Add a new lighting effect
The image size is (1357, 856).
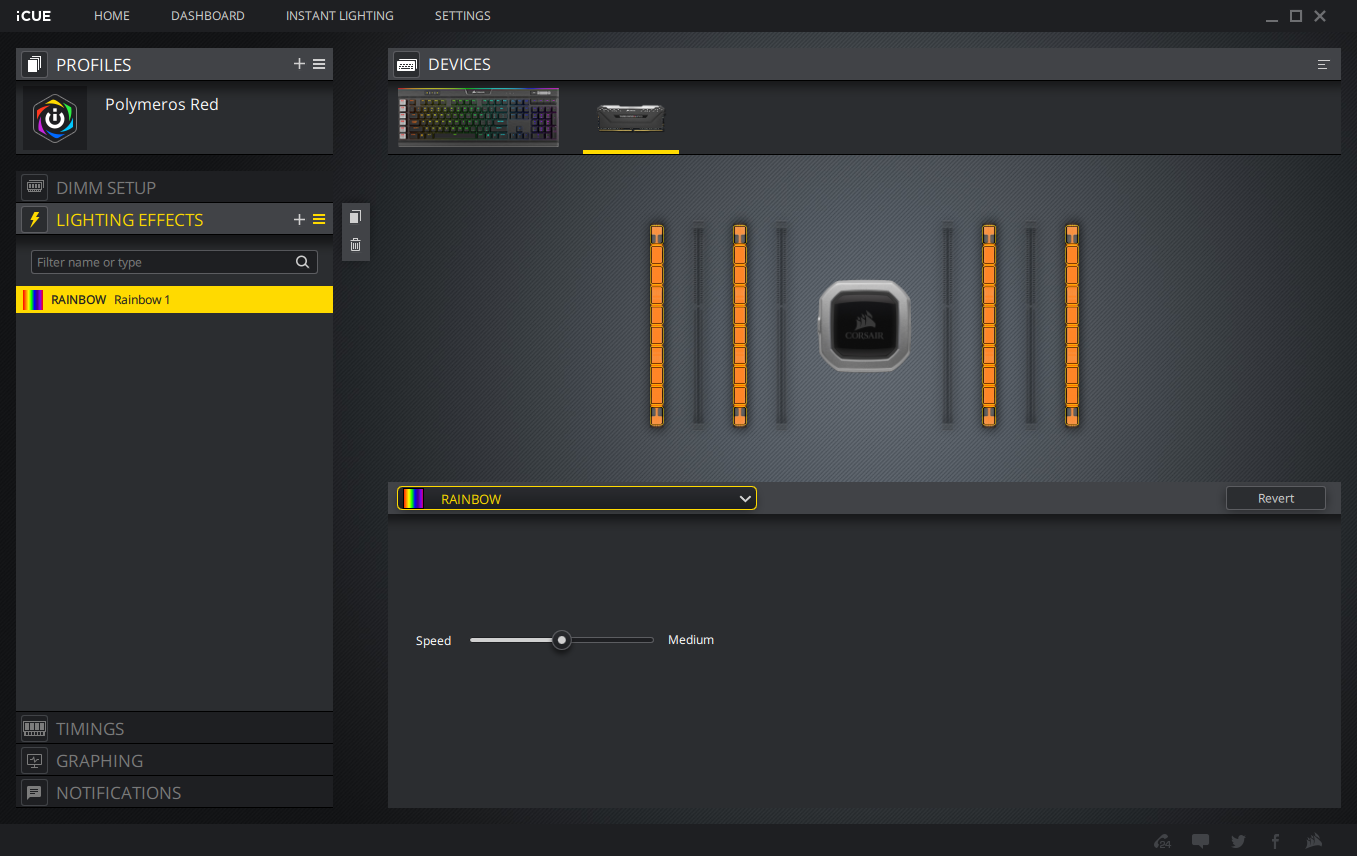299,219
